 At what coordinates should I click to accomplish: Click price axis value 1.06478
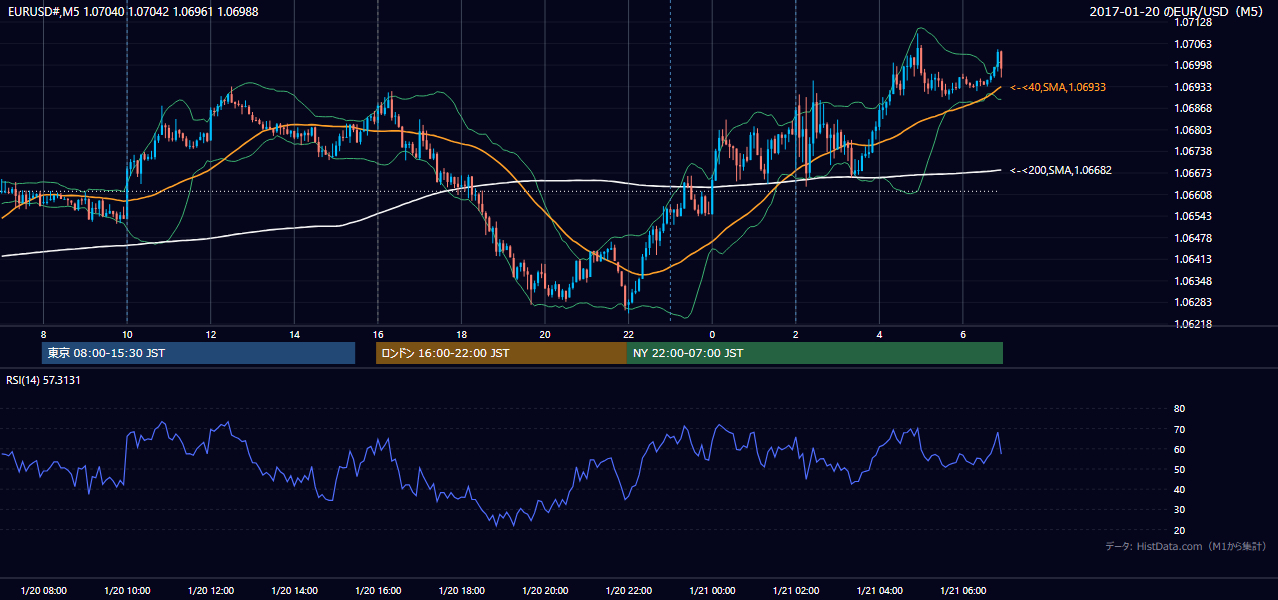point(1194,238)
